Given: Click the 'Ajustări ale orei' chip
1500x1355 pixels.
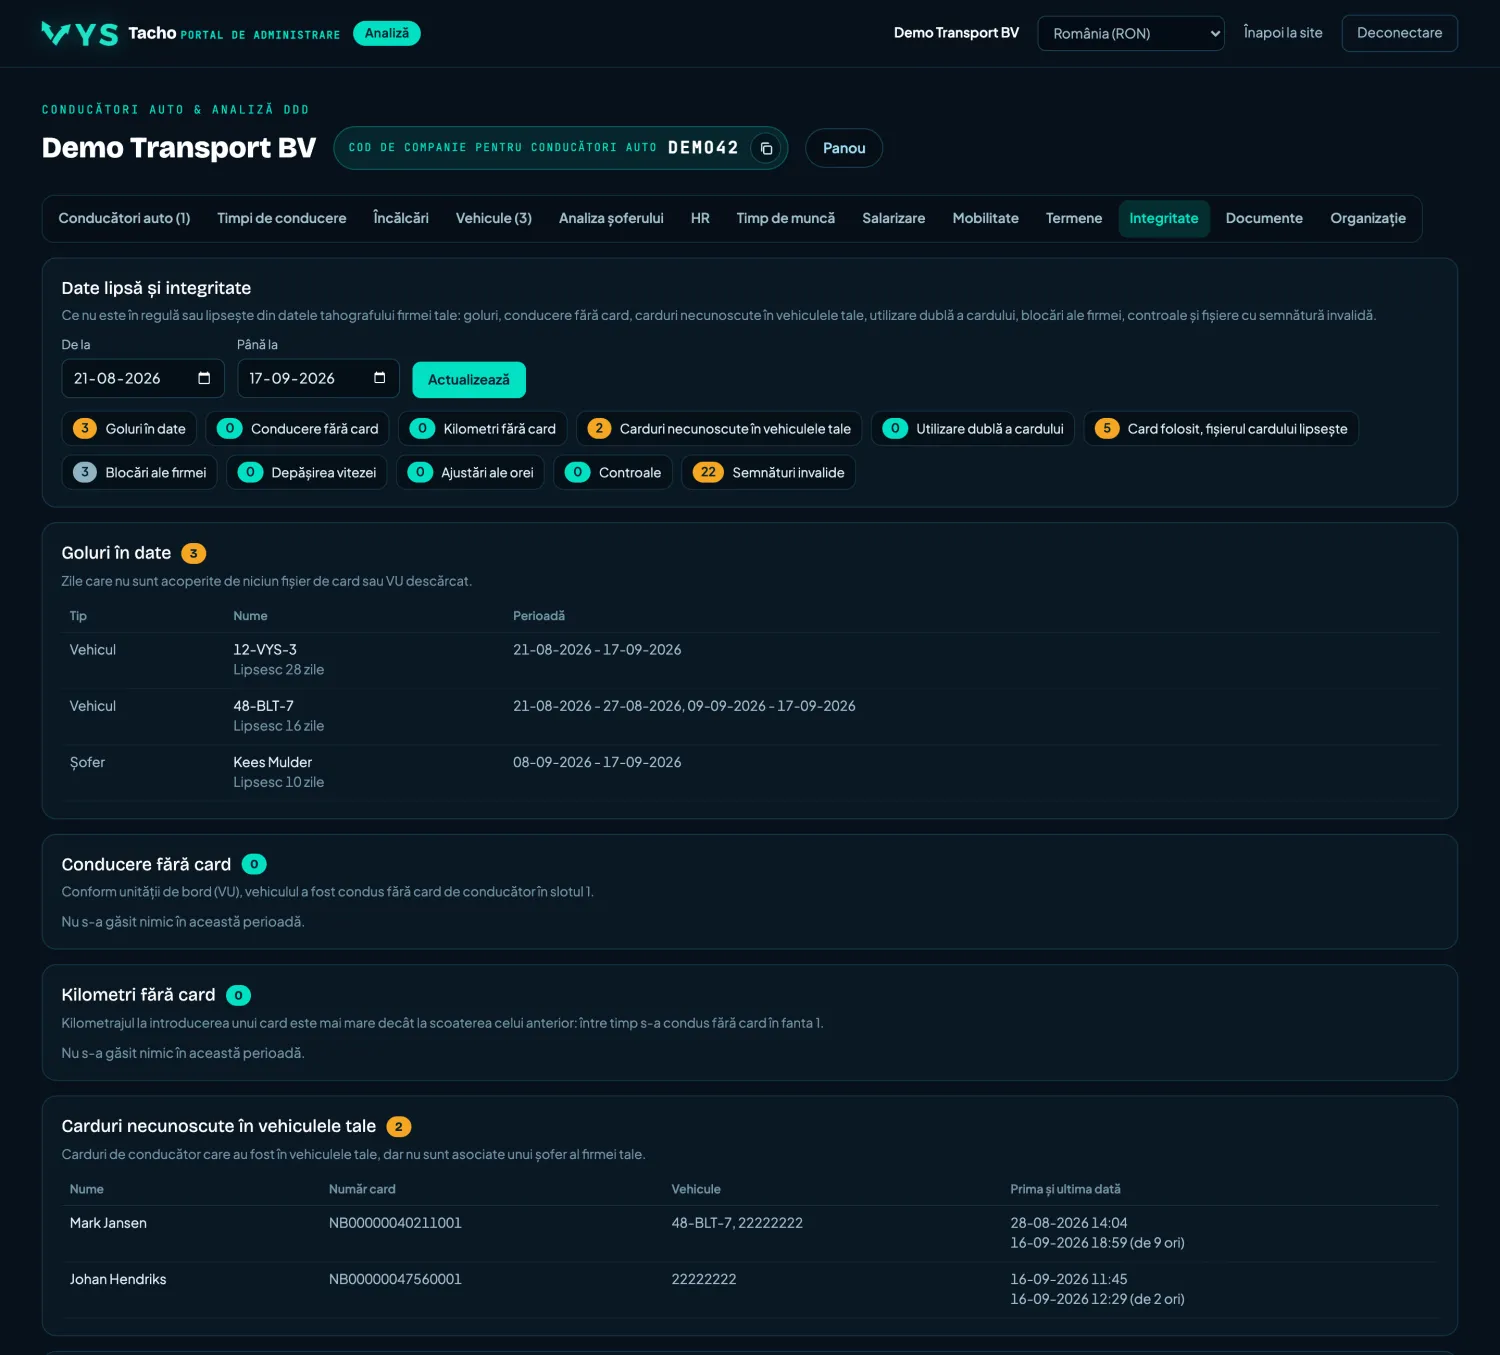Looking at the screenshot, I should [x=470, y=473].
